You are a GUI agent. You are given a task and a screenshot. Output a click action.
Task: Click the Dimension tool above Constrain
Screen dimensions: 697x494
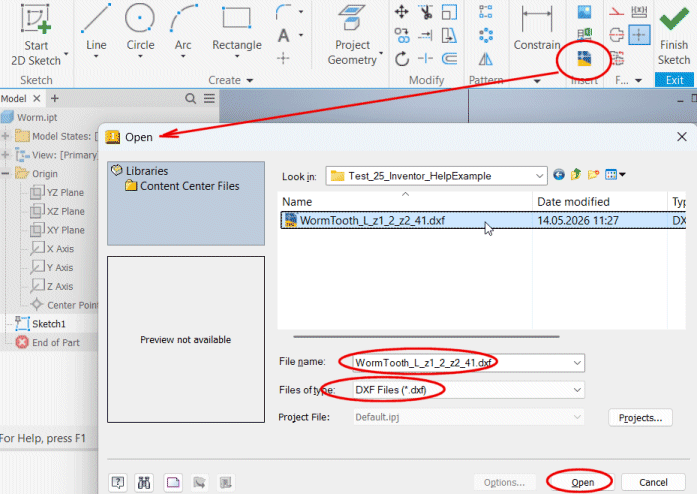tap(537, 19)
